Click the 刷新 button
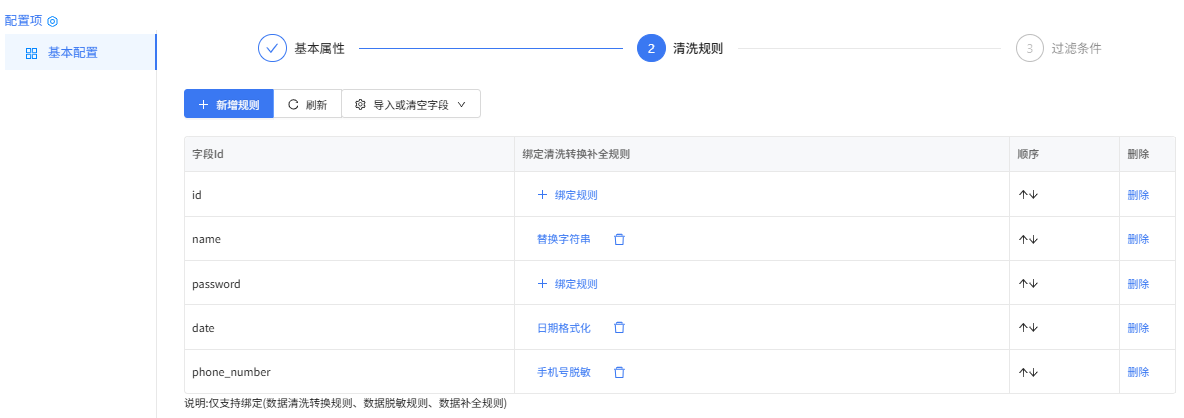This screenshot has height=418, width=1184. coord(307,104)
